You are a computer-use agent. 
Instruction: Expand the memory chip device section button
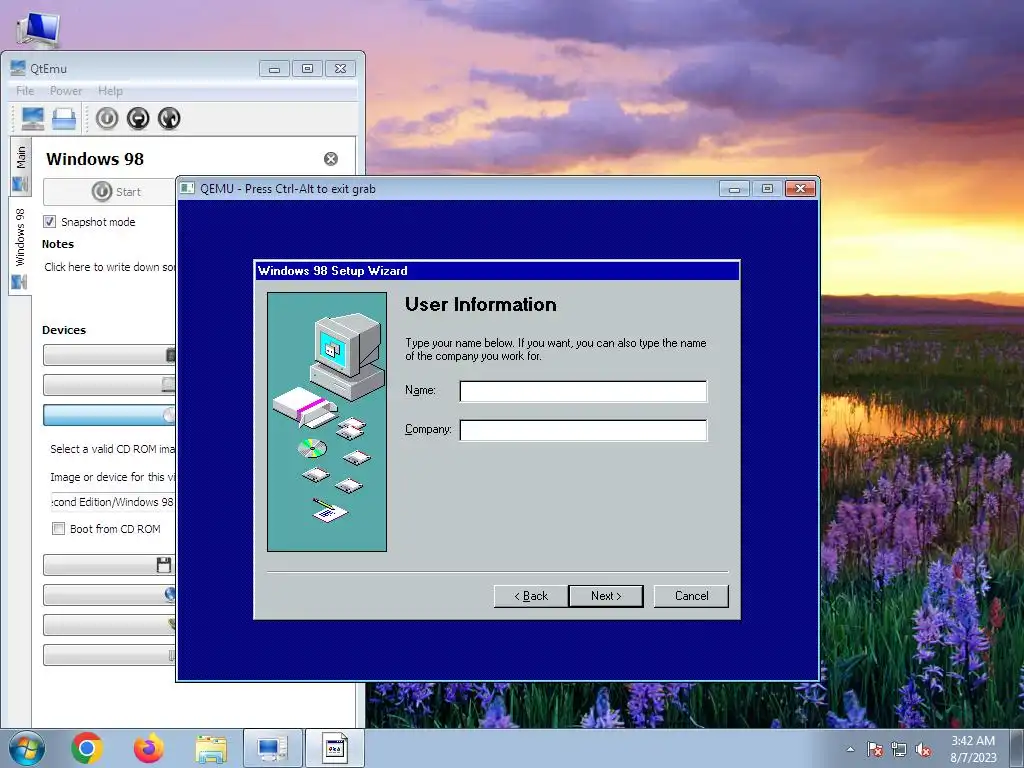coord(109,355)
